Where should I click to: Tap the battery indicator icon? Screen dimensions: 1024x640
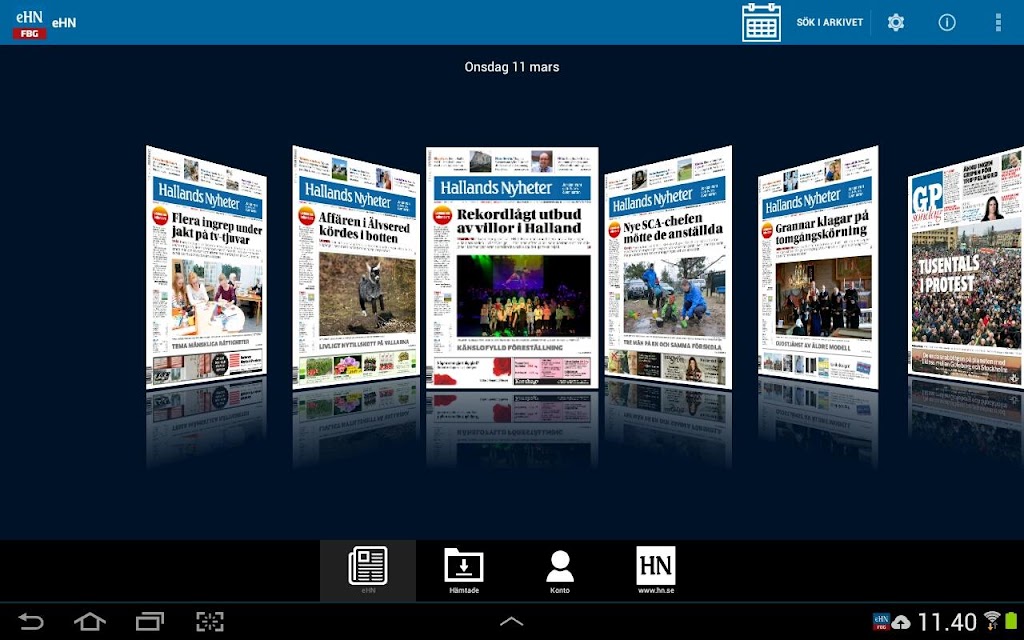(1012, 621)
